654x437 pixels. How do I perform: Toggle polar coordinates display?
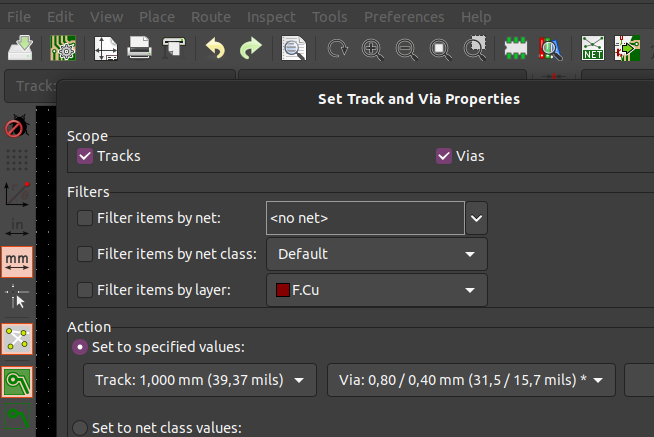(x=17, y=194)
